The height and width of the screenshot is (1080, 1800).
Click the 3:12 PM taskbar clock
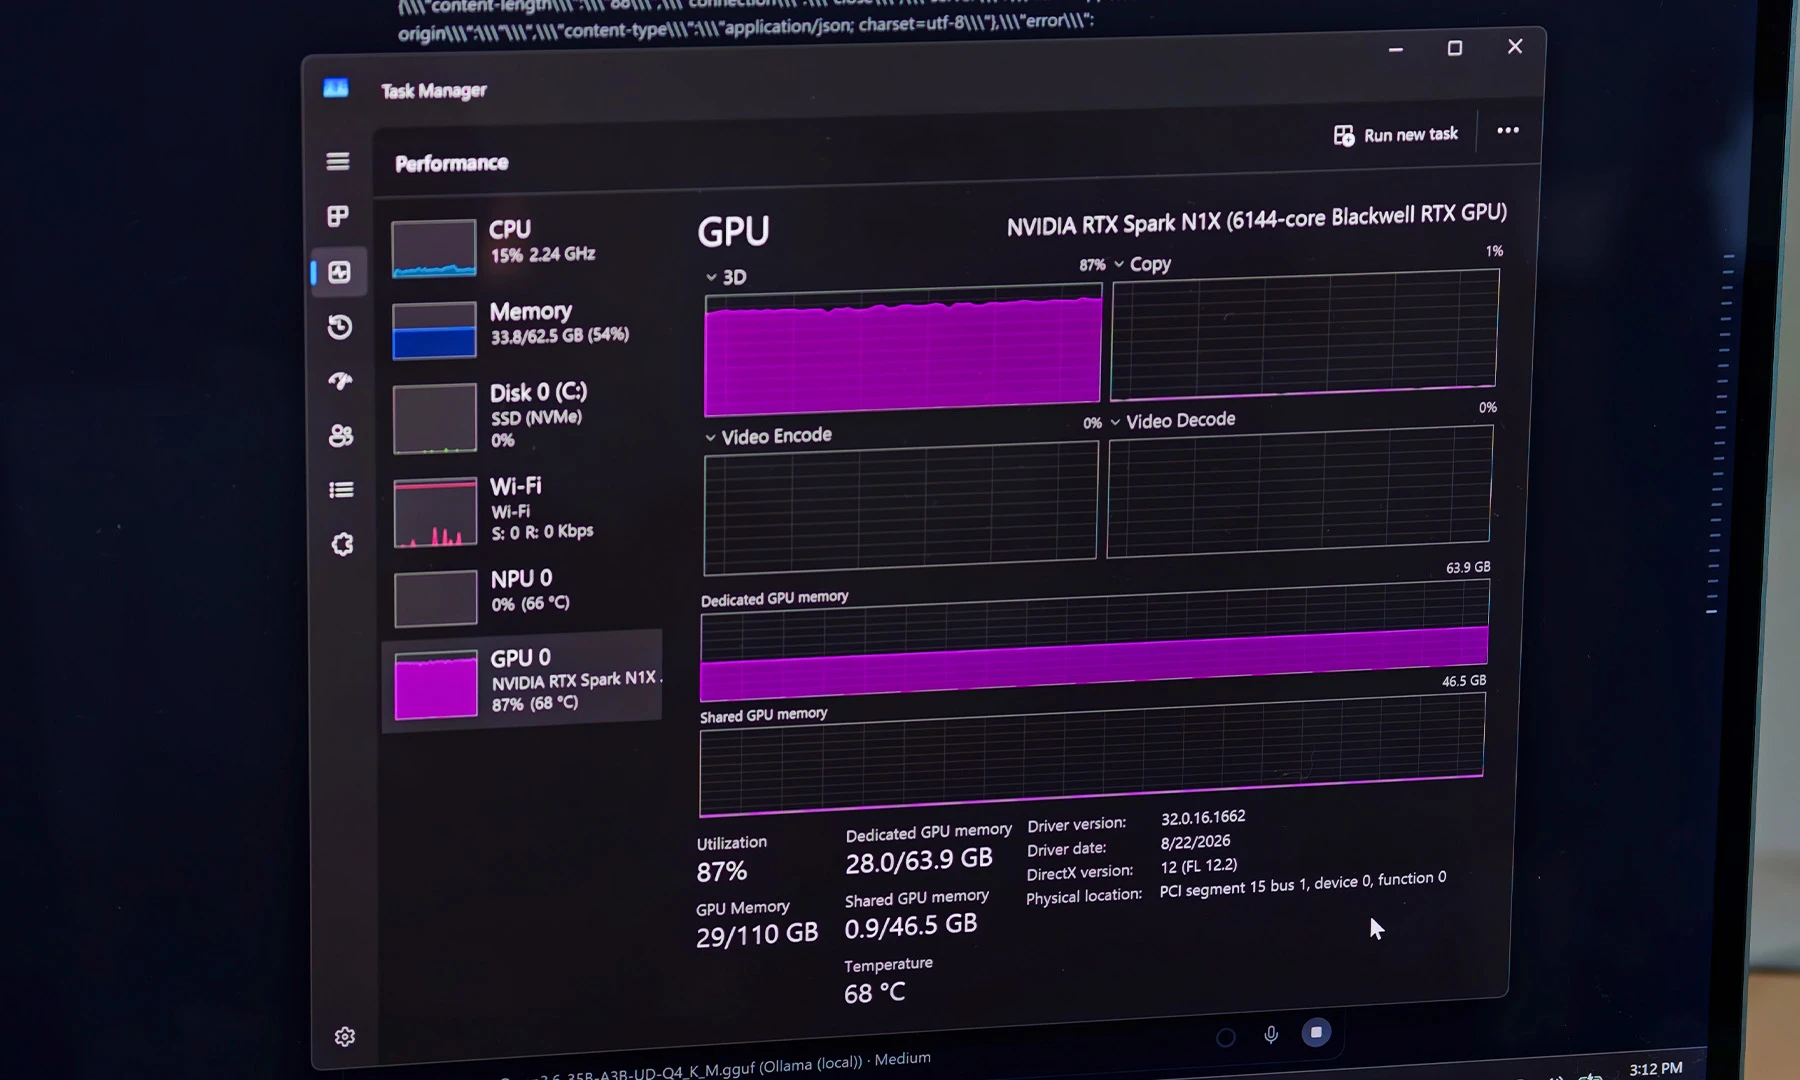tap(1655, 1069)
